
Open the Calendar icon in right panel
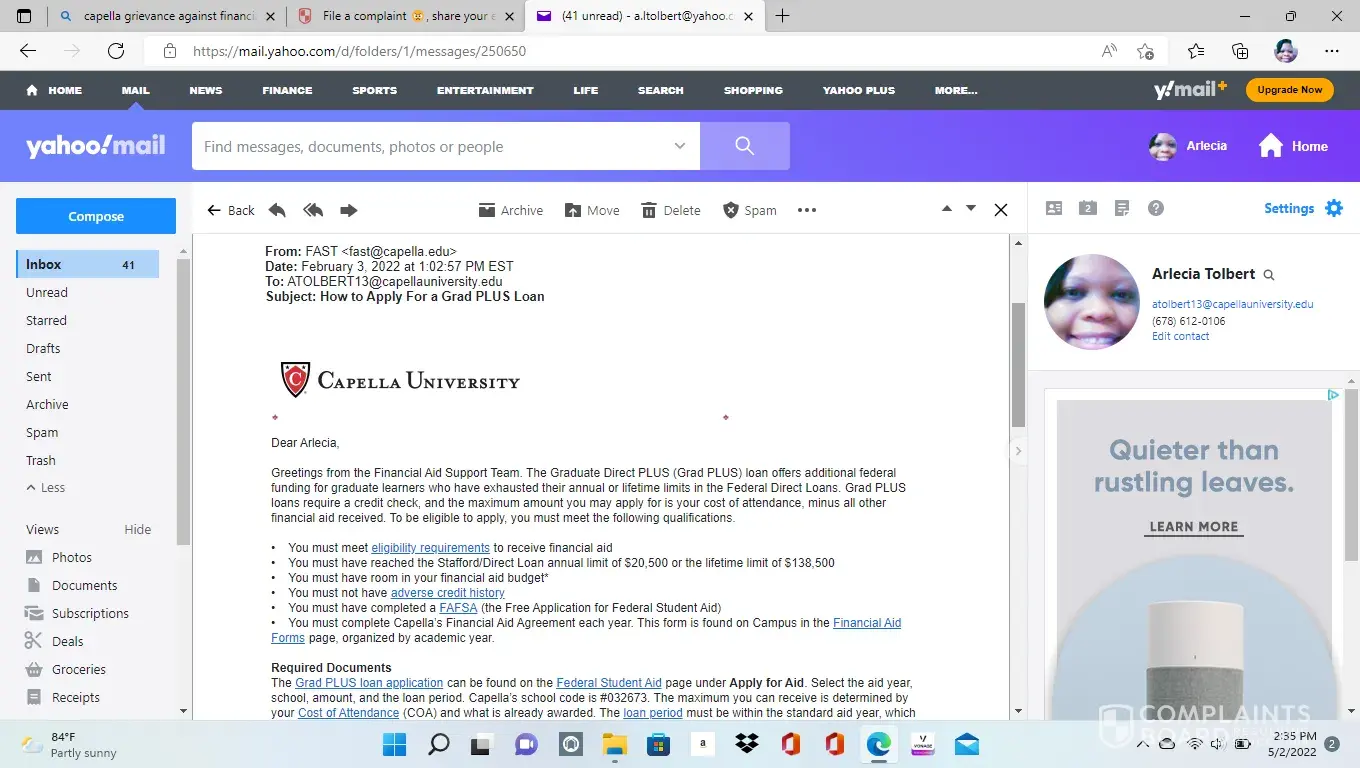click(1088, 208)
